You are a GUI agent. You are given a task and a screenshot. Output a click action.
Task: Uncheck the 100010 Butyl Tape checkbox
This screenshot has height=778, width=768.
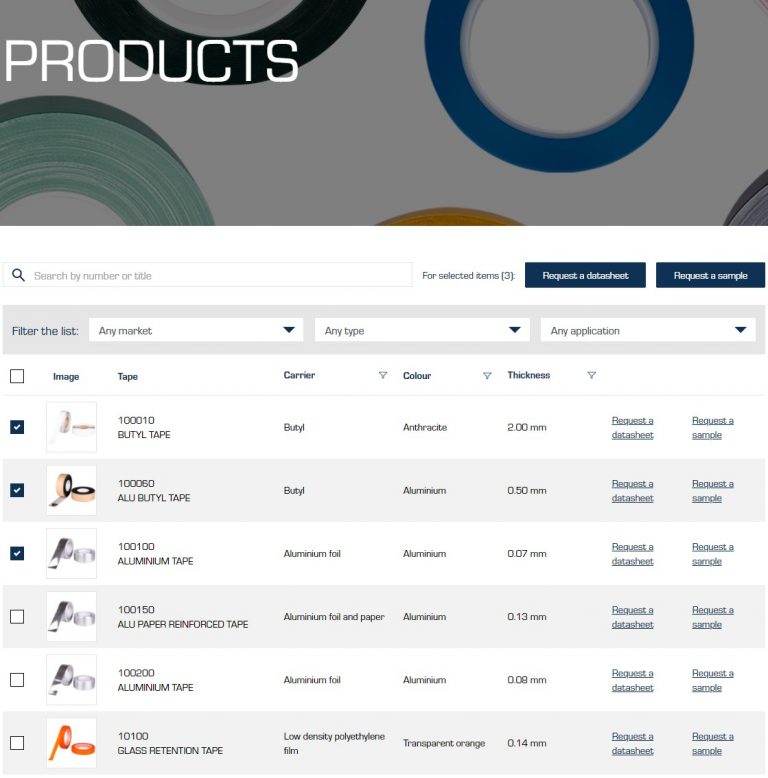(x=17, y=427)
